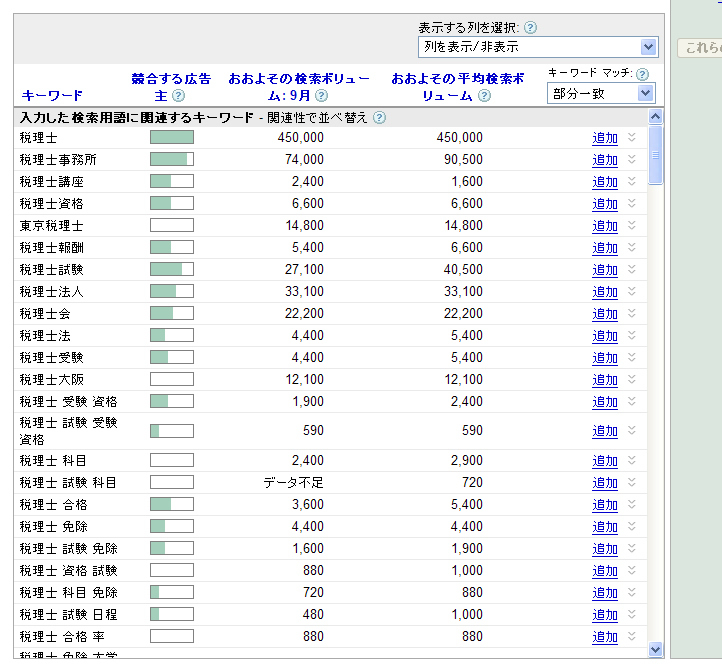Click help icon next to 関連性で並べ替え
Image resolution: width=722 pixels, height=668 pixels.
pos(380,118)
